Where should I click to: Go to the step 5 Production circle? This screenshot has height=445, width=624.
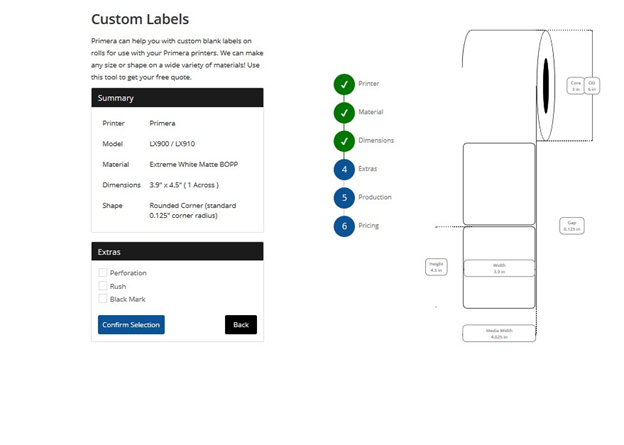click(x=344, y=198)
